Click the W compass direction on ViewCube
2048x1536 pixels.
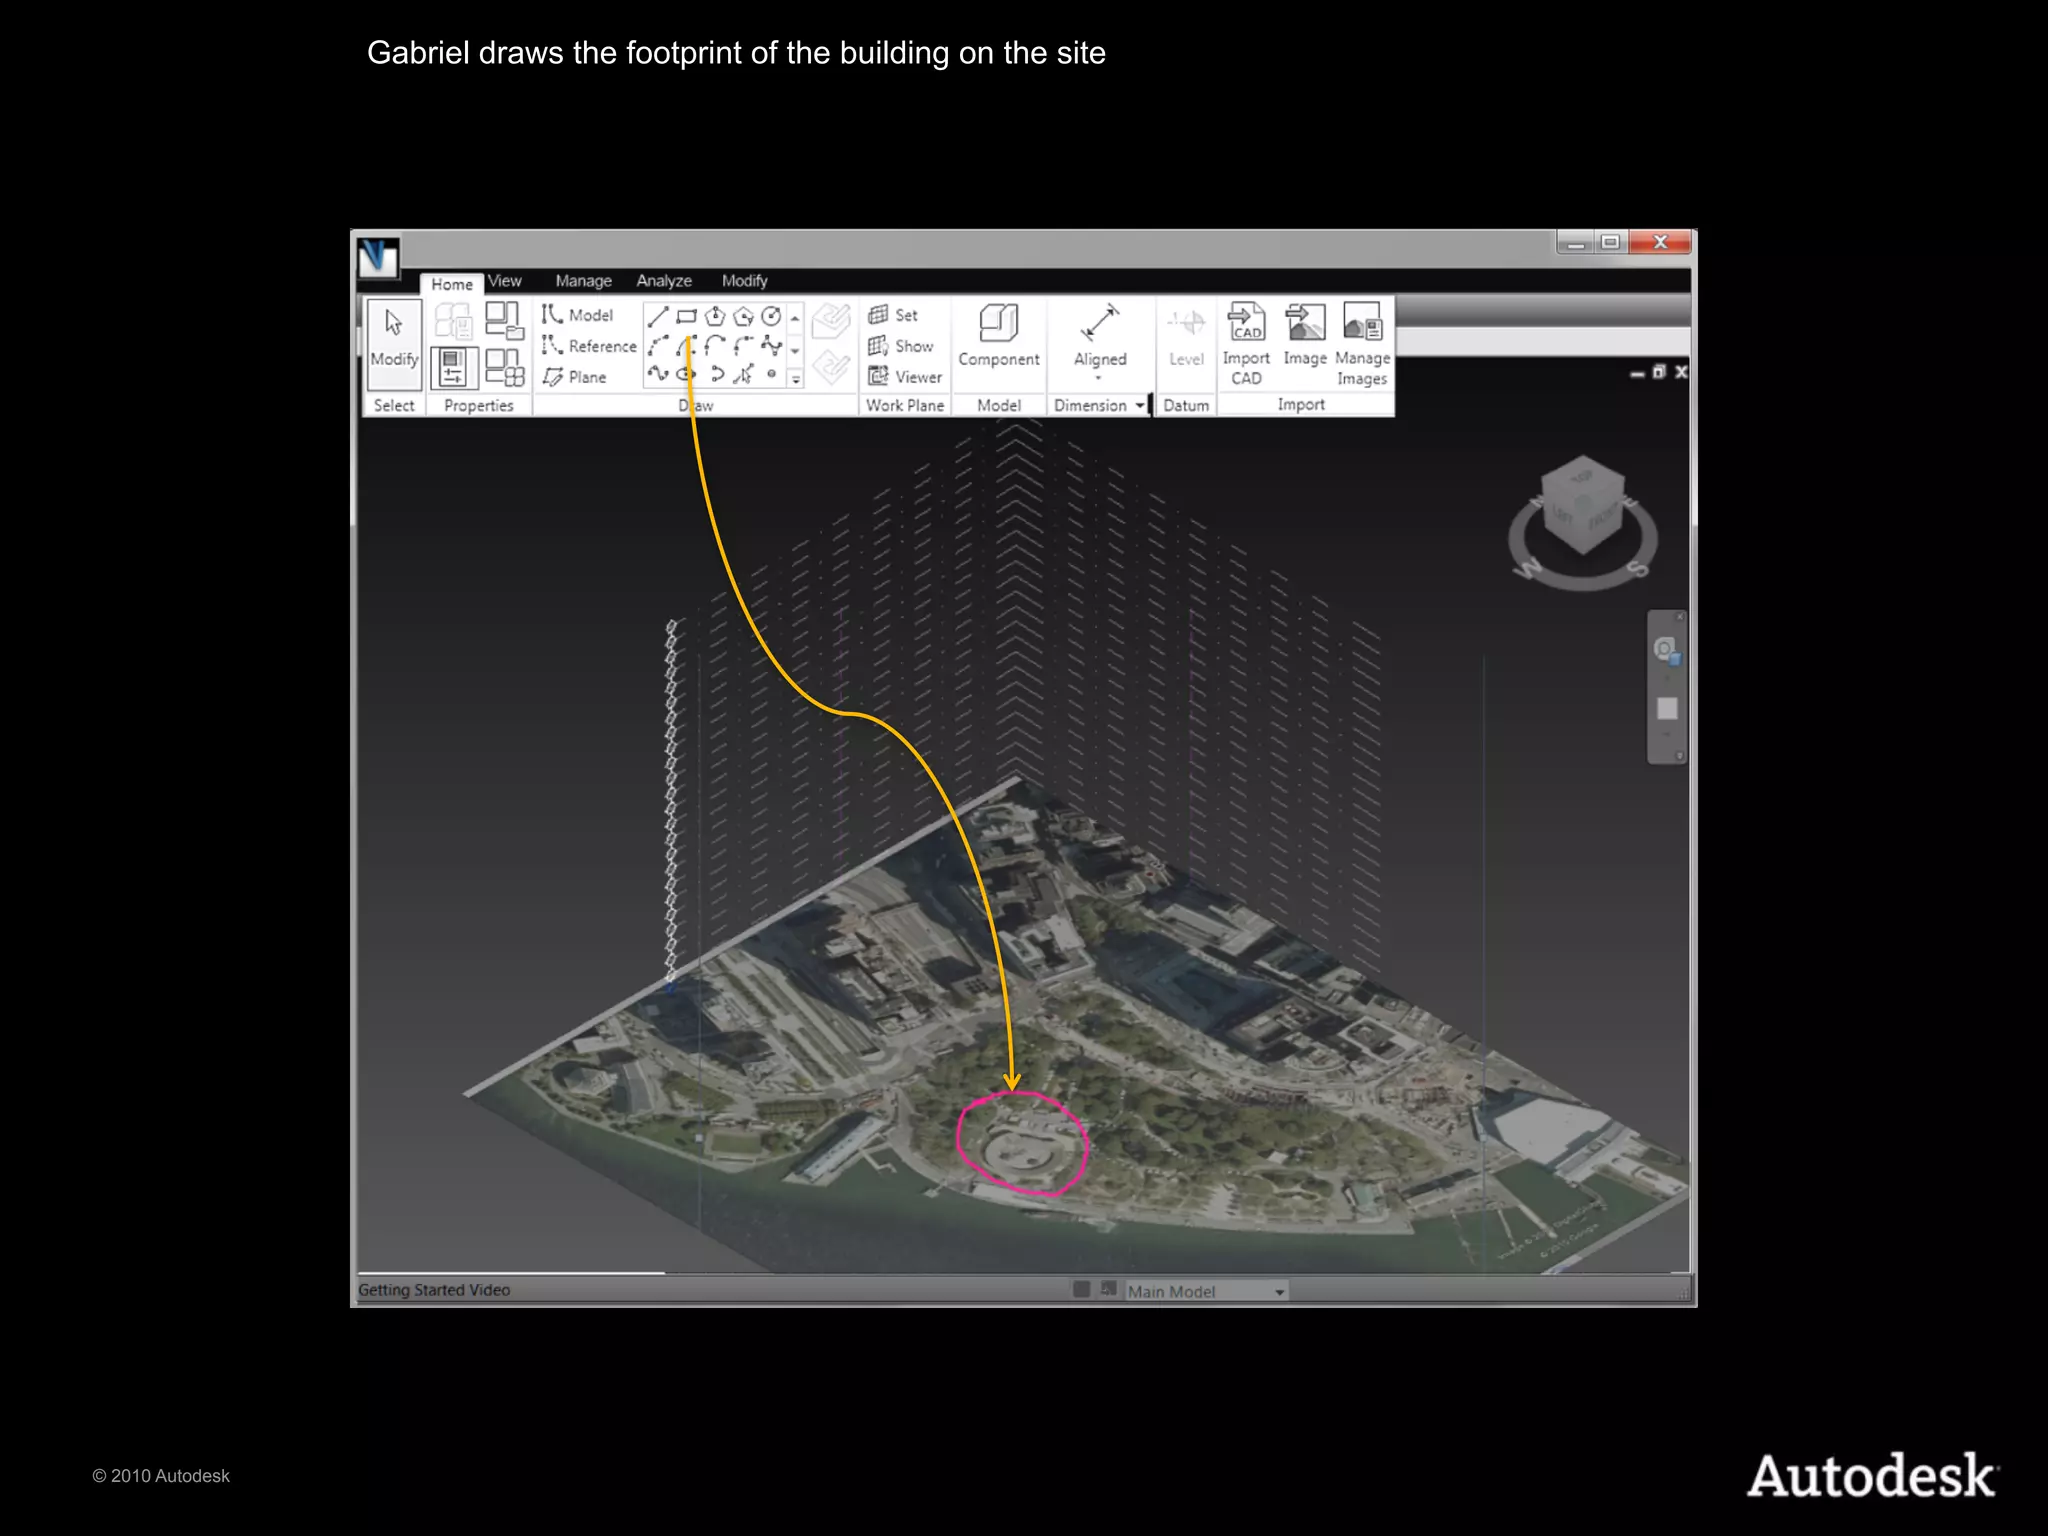click(1528, 569)
